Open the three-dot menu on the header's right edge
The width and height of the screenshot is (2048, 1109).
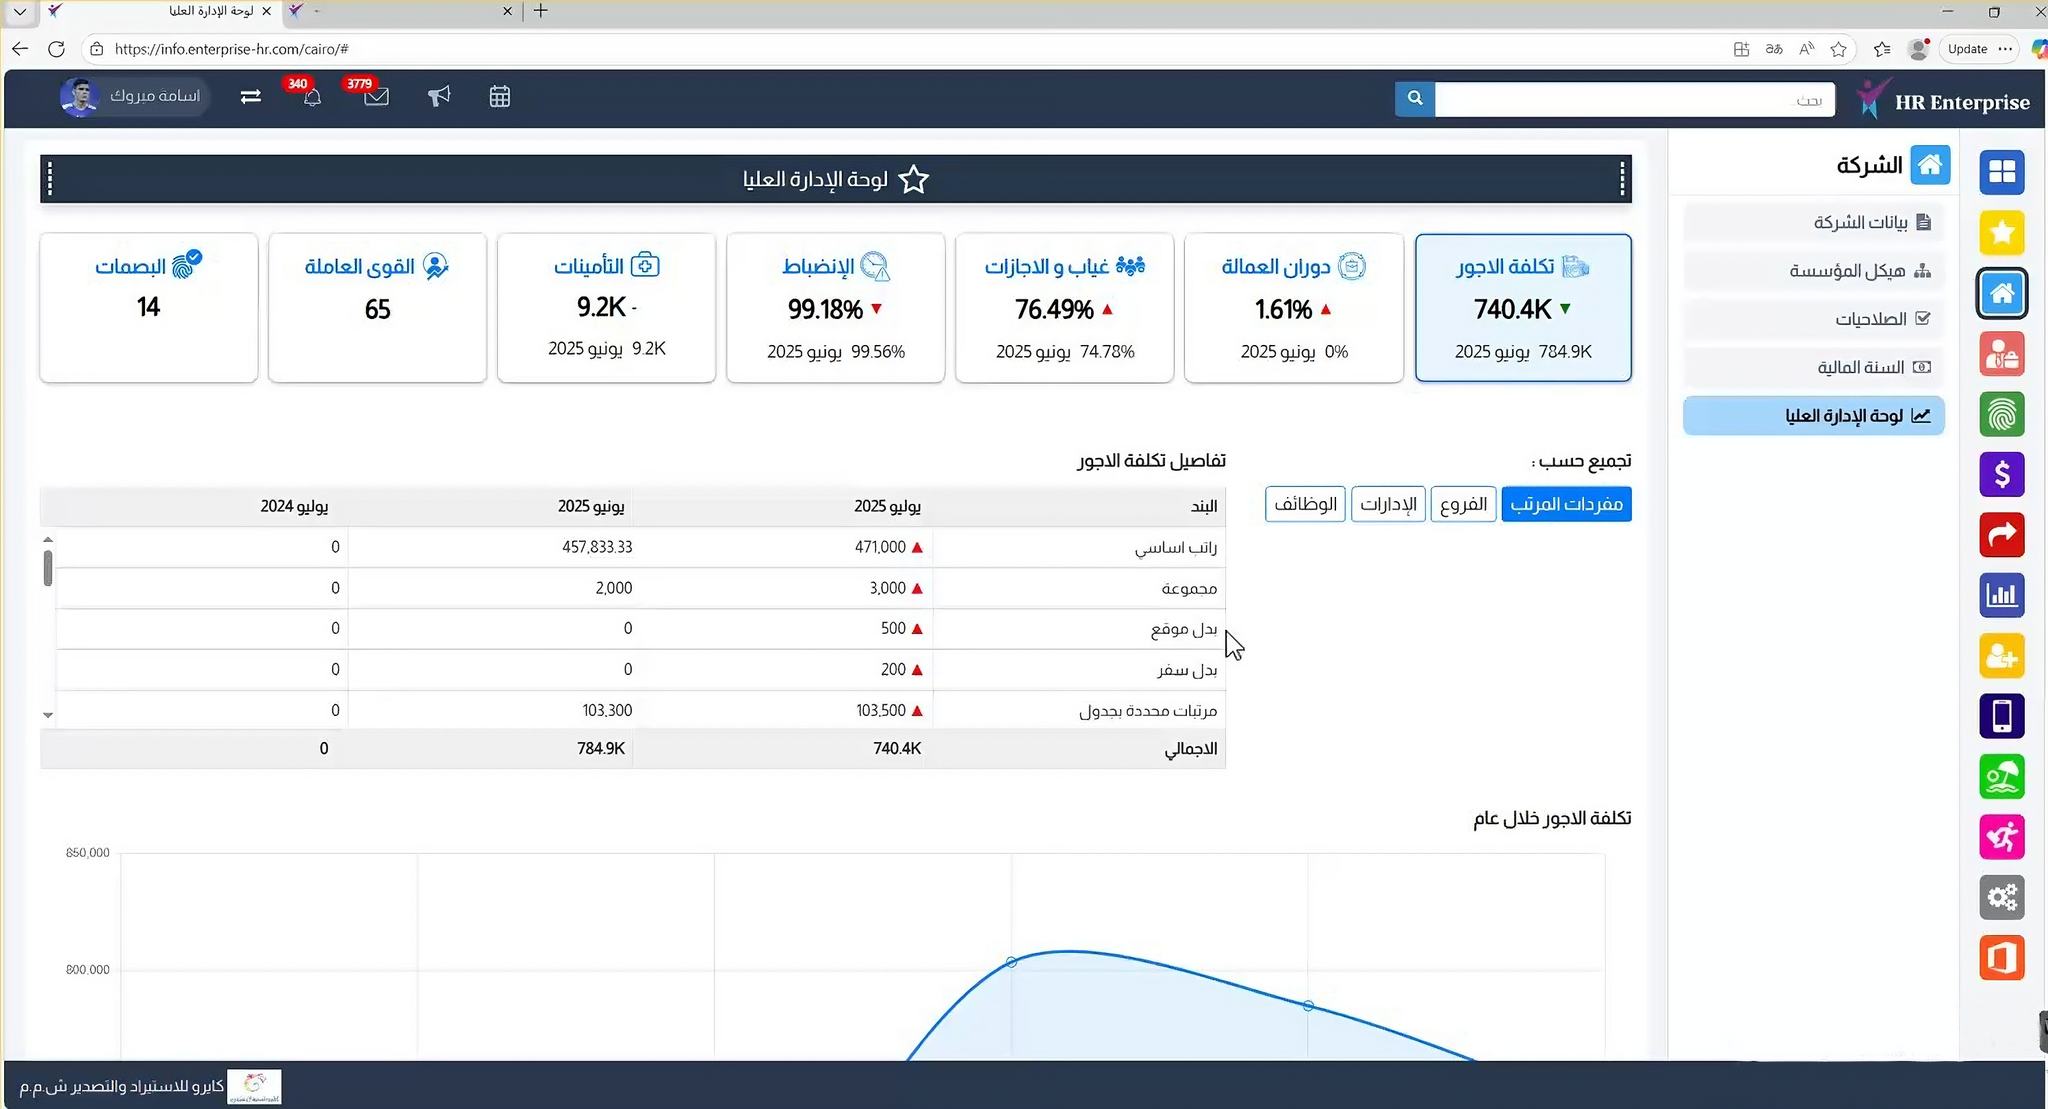click(1622, 178)
